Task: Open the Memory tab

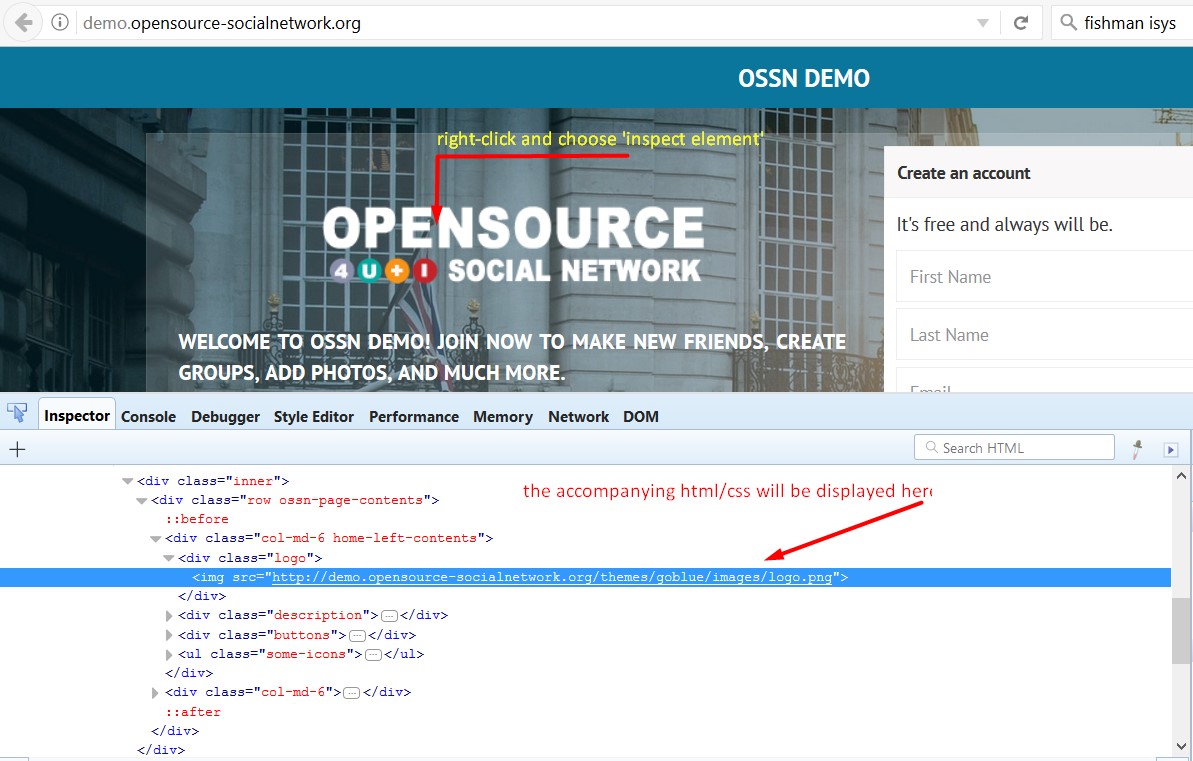Action: click(x=503, y=416)
